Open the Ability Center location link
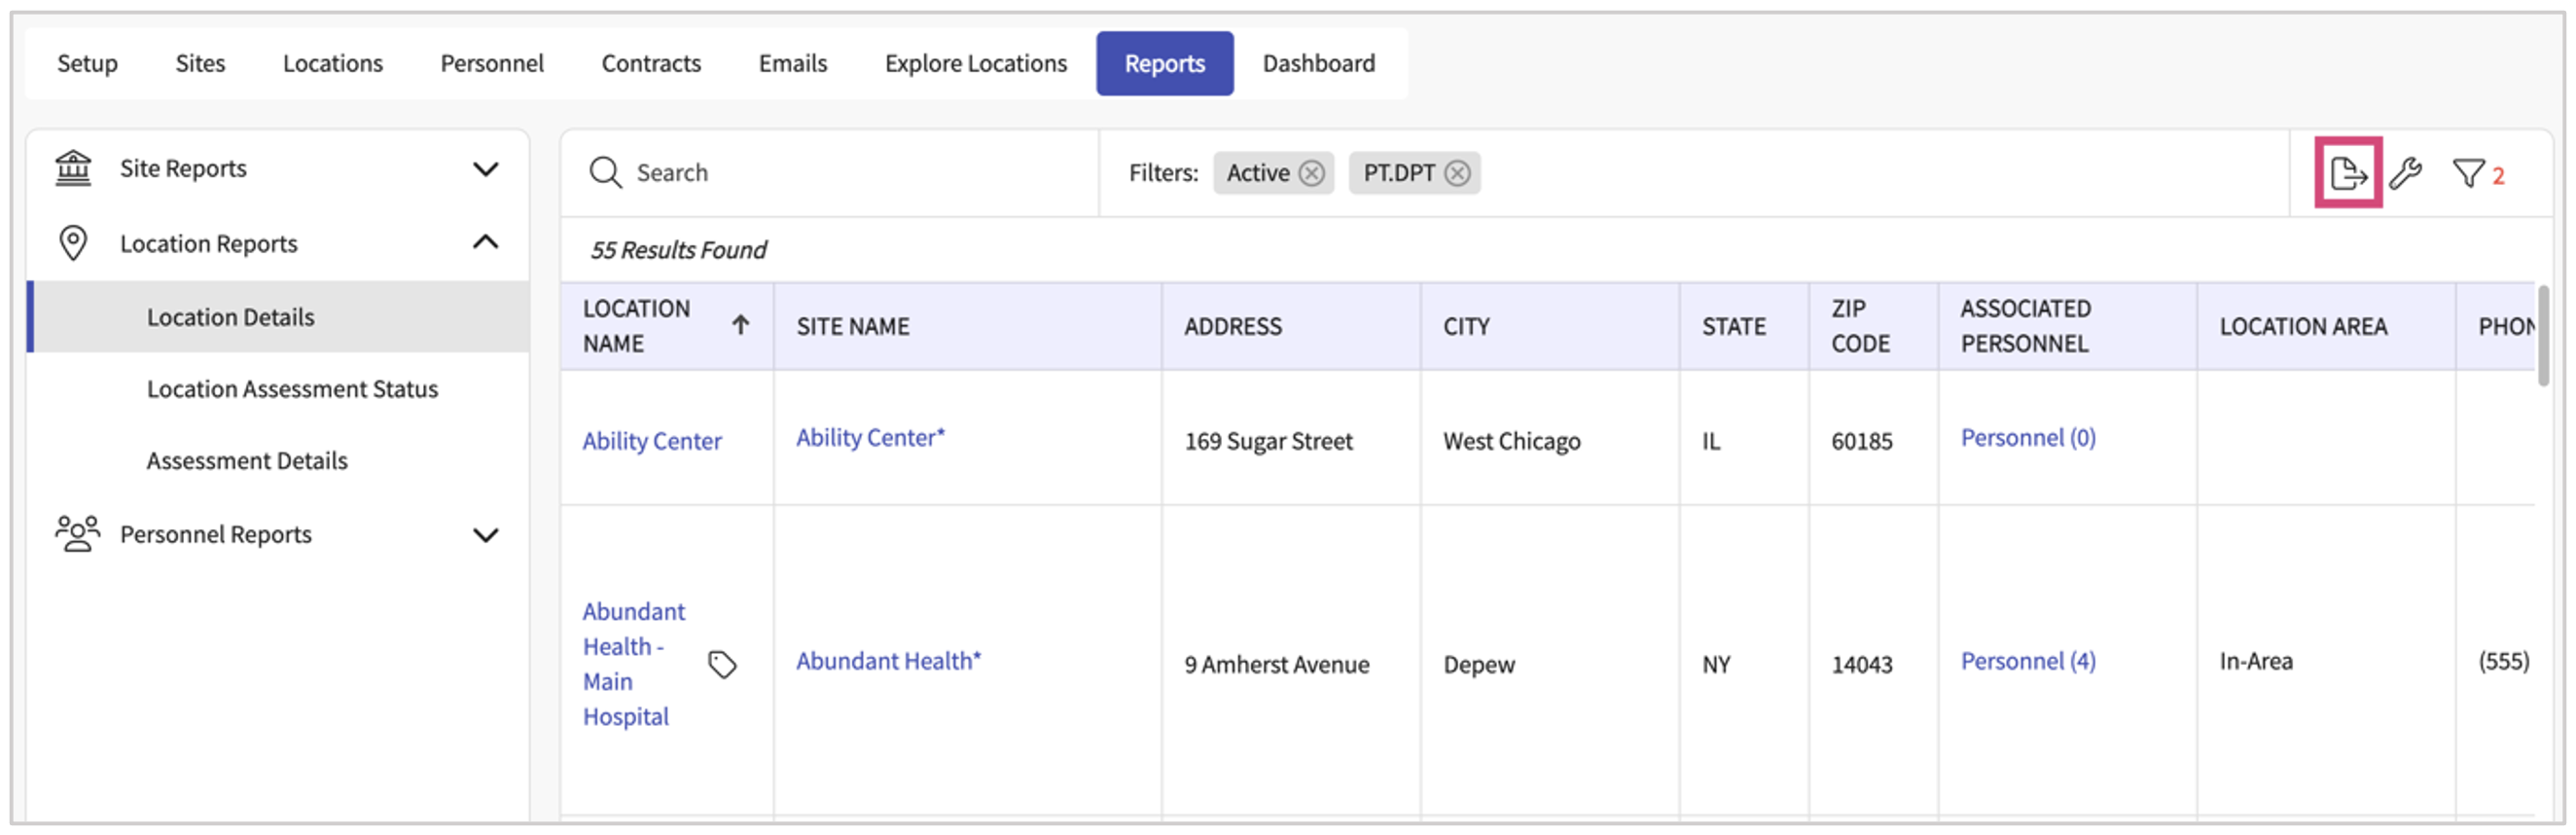The image size is (2576, 835). point(651,441)
